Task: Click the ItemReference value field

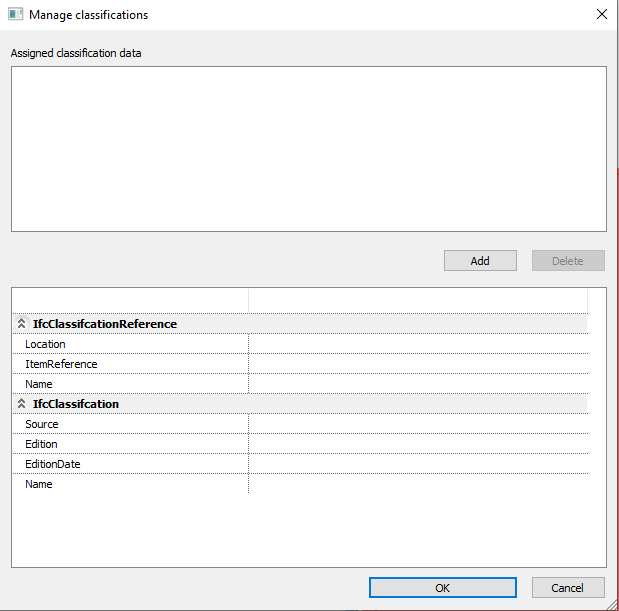Action: [418, 364]
